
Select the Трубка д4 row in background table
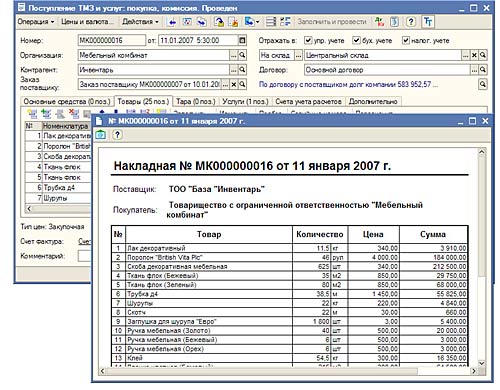click(x=58, y=188)
